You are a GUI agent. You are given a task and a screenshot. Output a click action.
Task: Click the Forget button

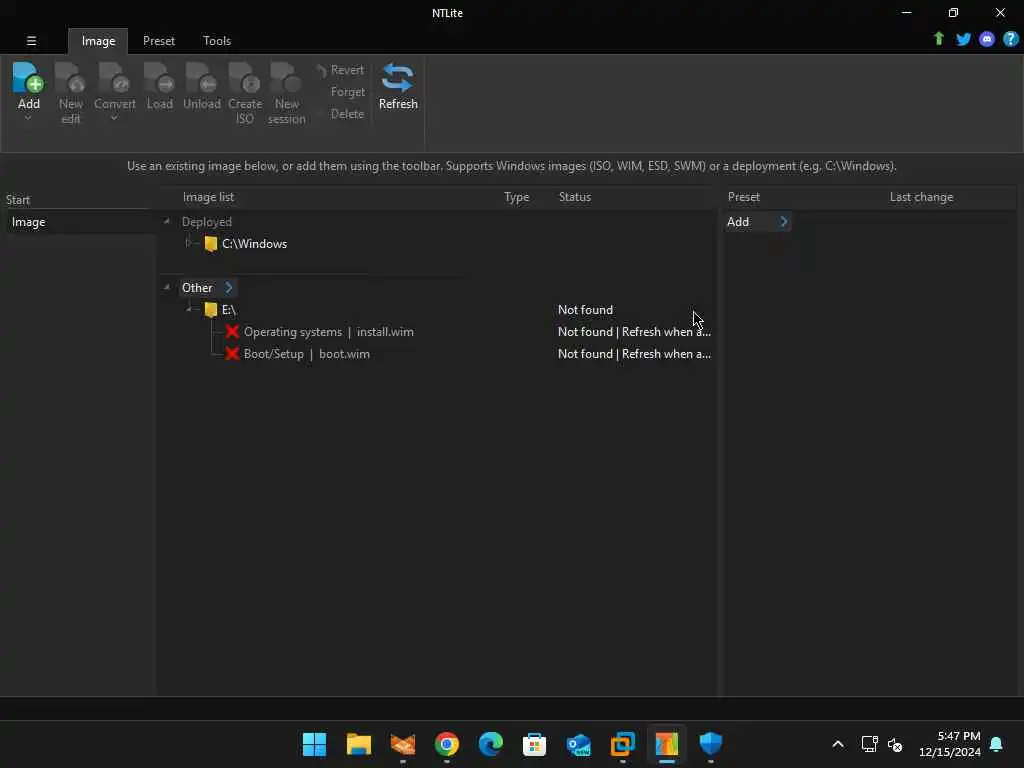point(347,92)
